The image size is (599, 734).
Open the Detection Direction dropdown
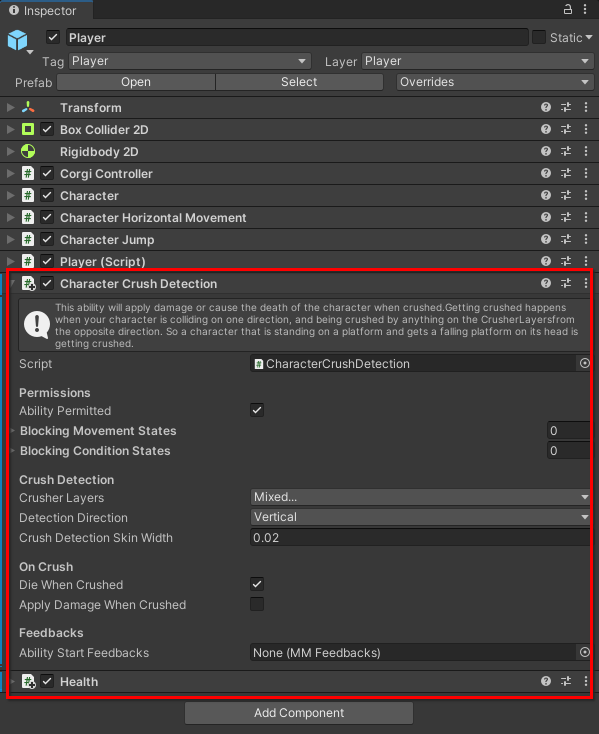click(420, 517)
